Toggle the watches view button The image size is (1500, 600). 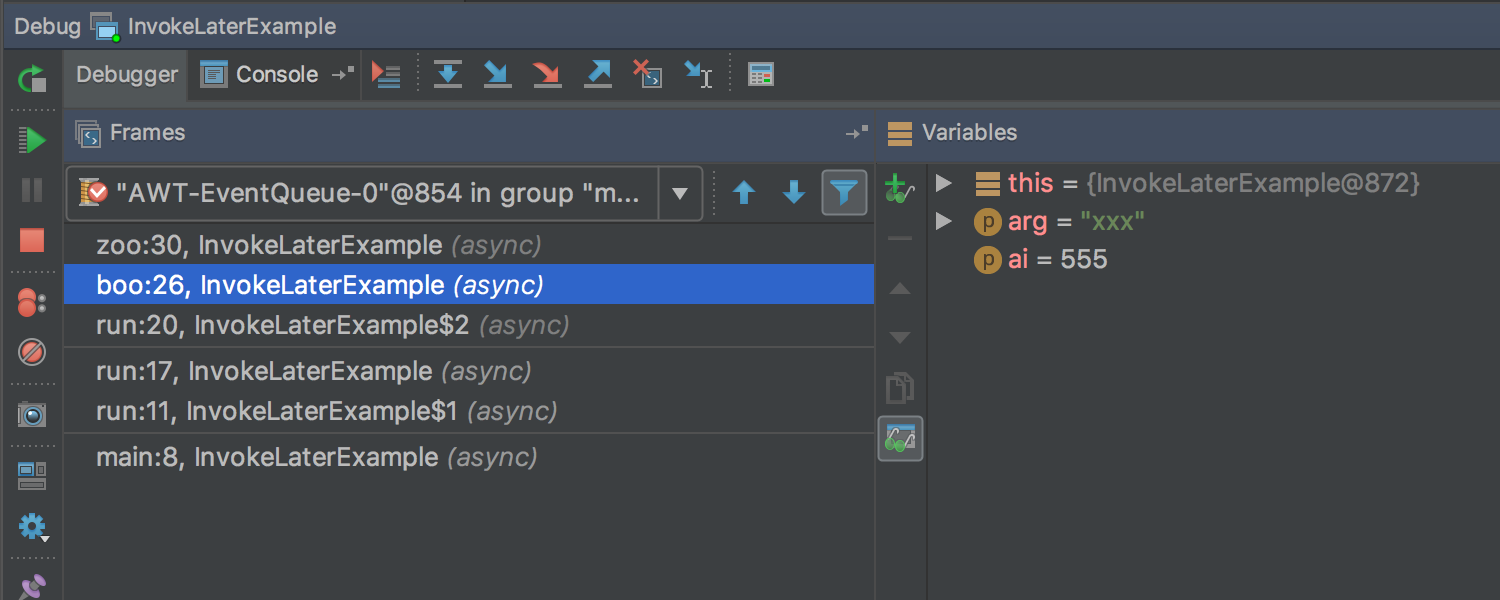point(900,438)
